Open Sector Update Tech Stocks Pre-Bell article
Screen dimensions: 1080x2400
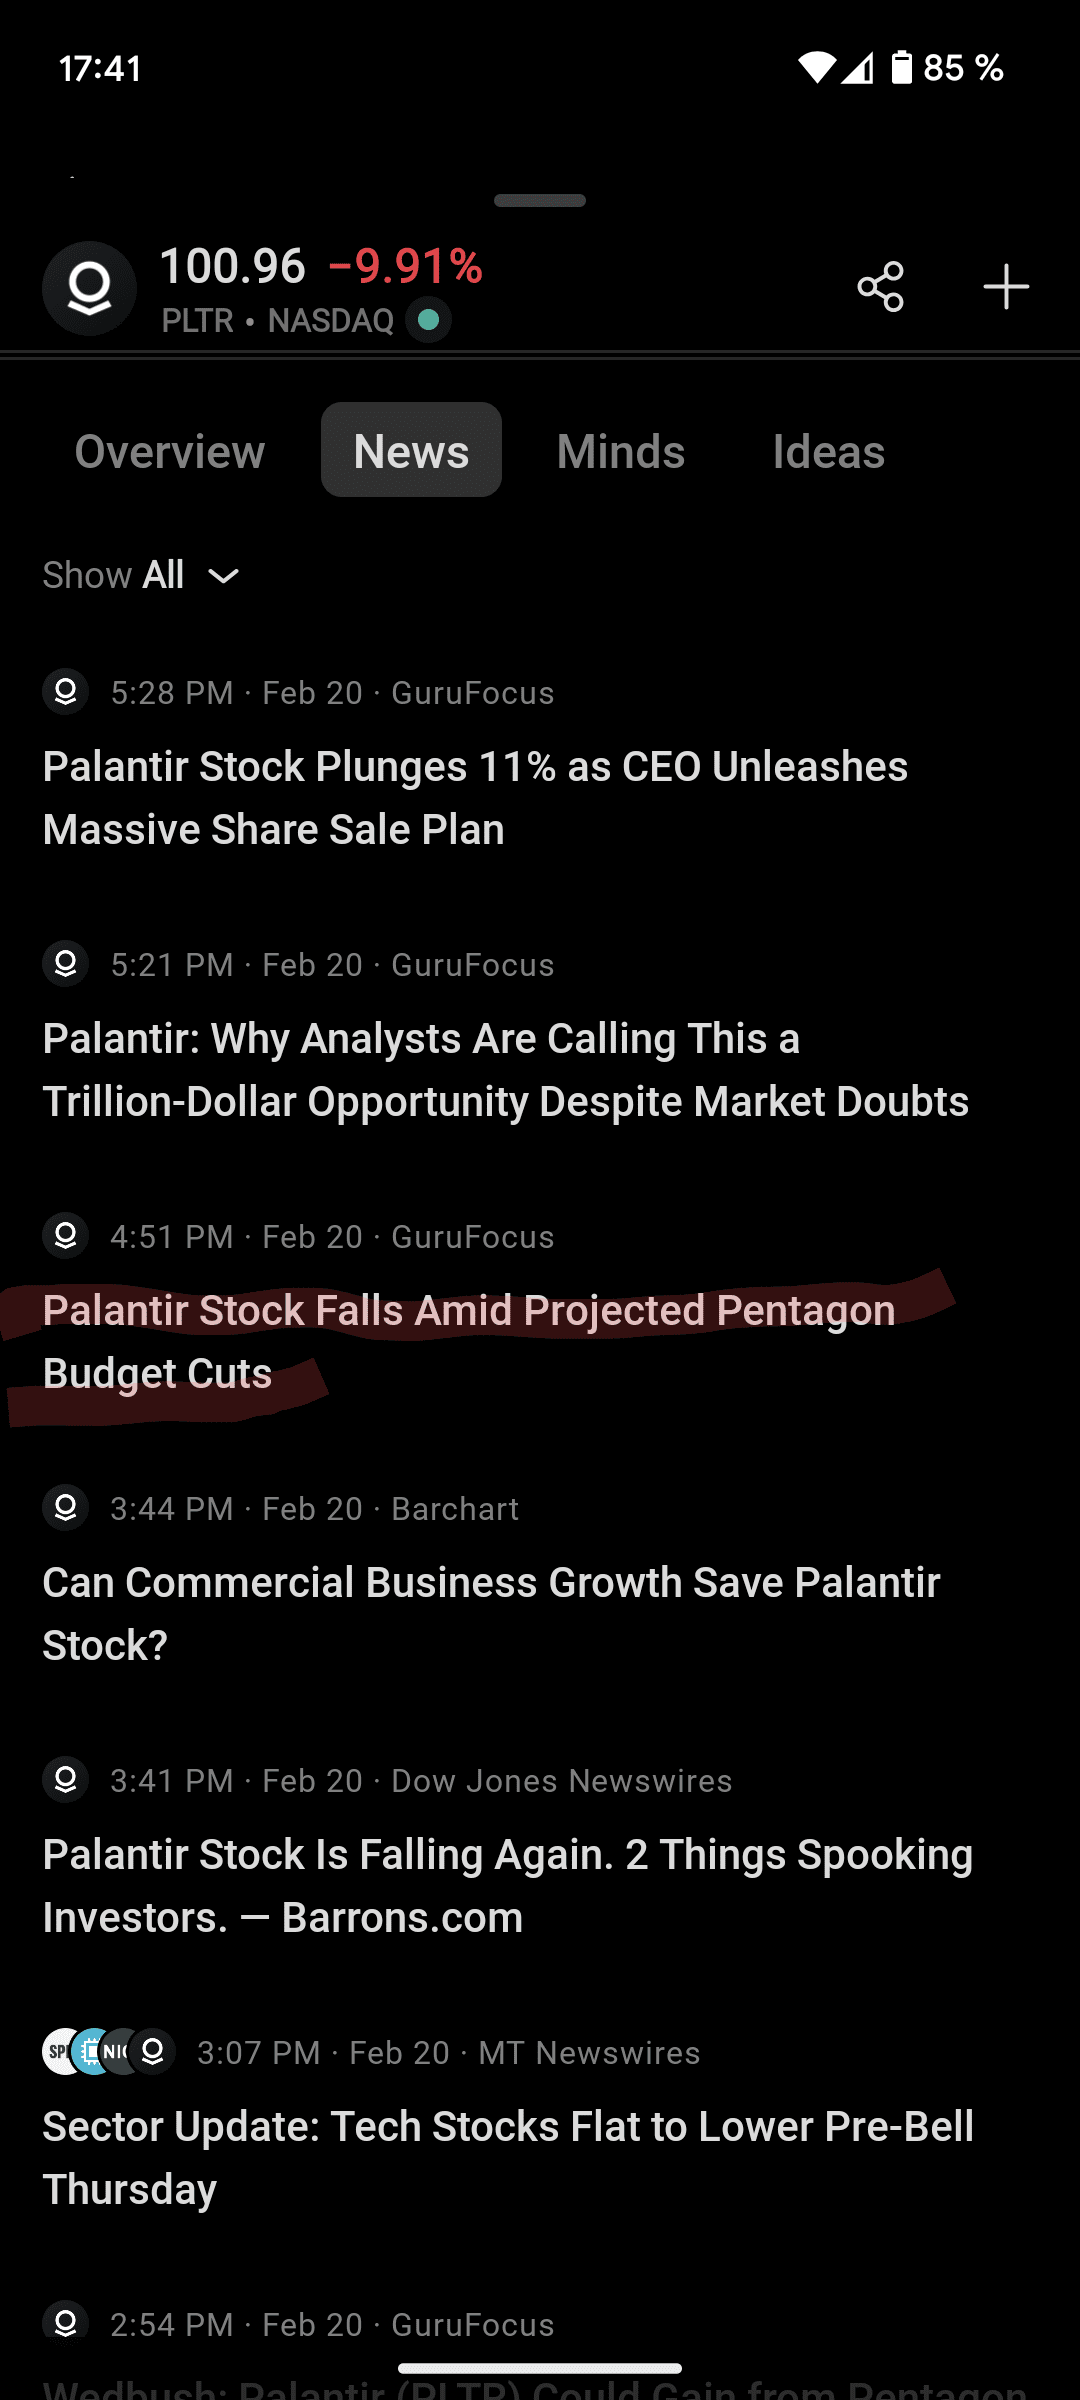pyautogui.click(x=507, y=2158)
